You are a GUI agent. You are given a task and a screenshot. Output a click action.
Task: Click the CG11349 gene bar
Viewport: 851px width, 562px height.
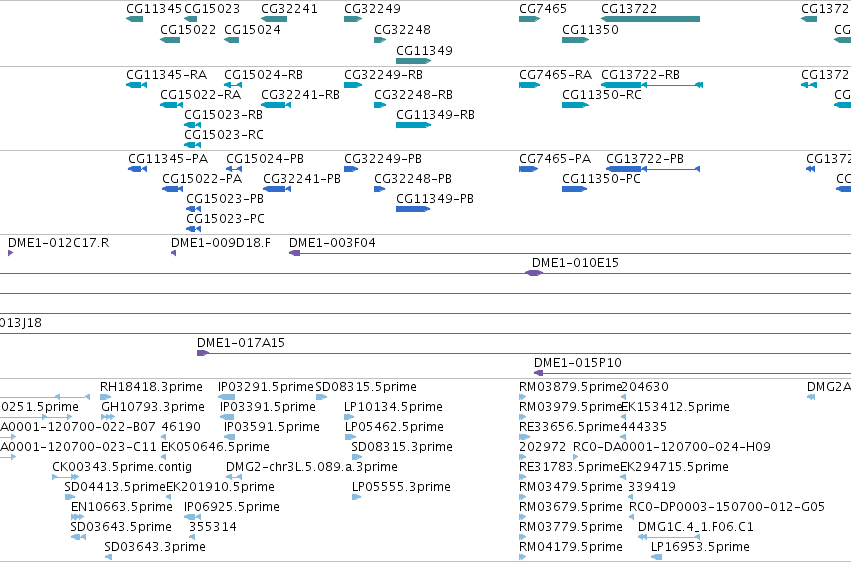tap(414, 61)
